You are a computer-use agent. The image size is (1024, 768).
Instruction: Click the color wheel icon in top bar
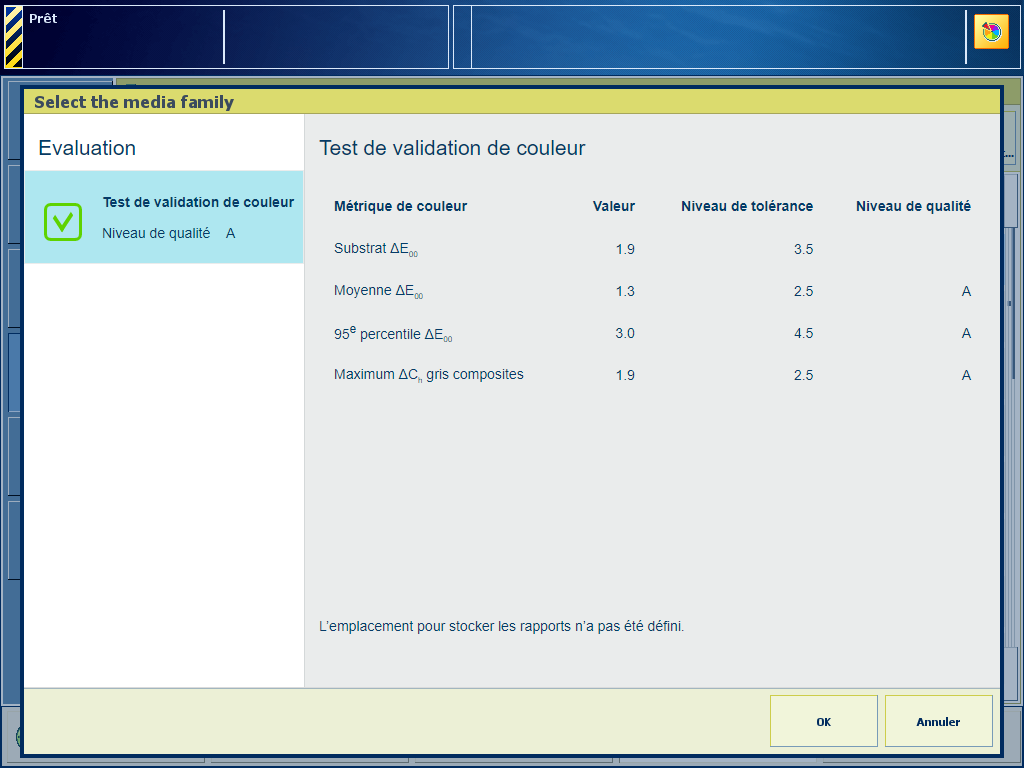tap(991, 32)
